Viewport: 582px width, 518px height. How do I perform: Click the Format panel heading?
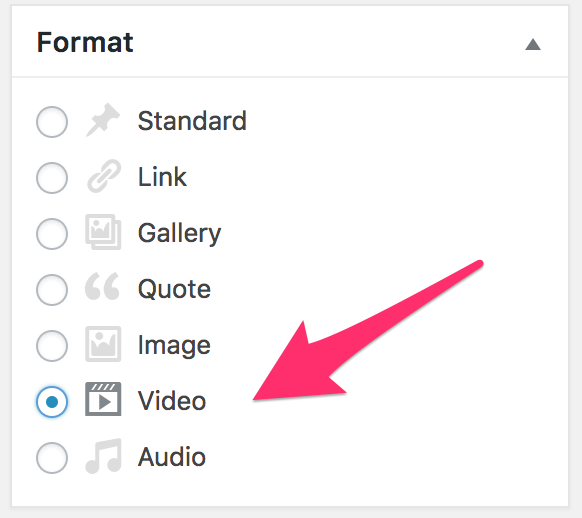tap(85, 42)
